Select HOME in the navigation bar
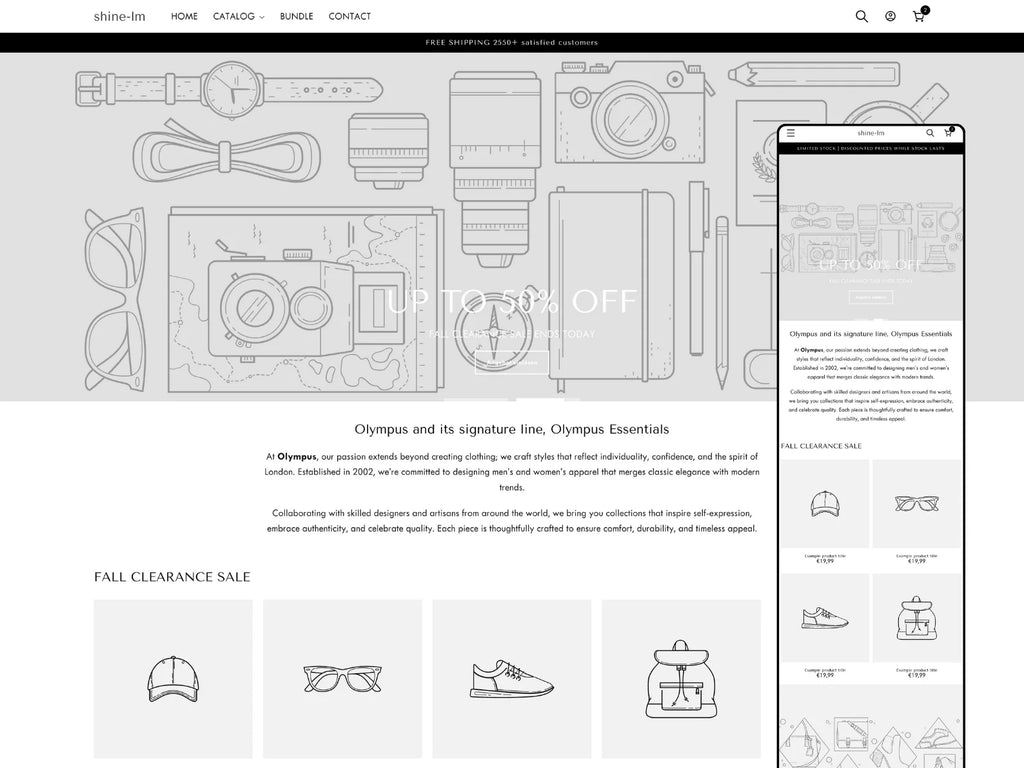The width and height of the screenshot is (1024, 768). tap(184, 16)
